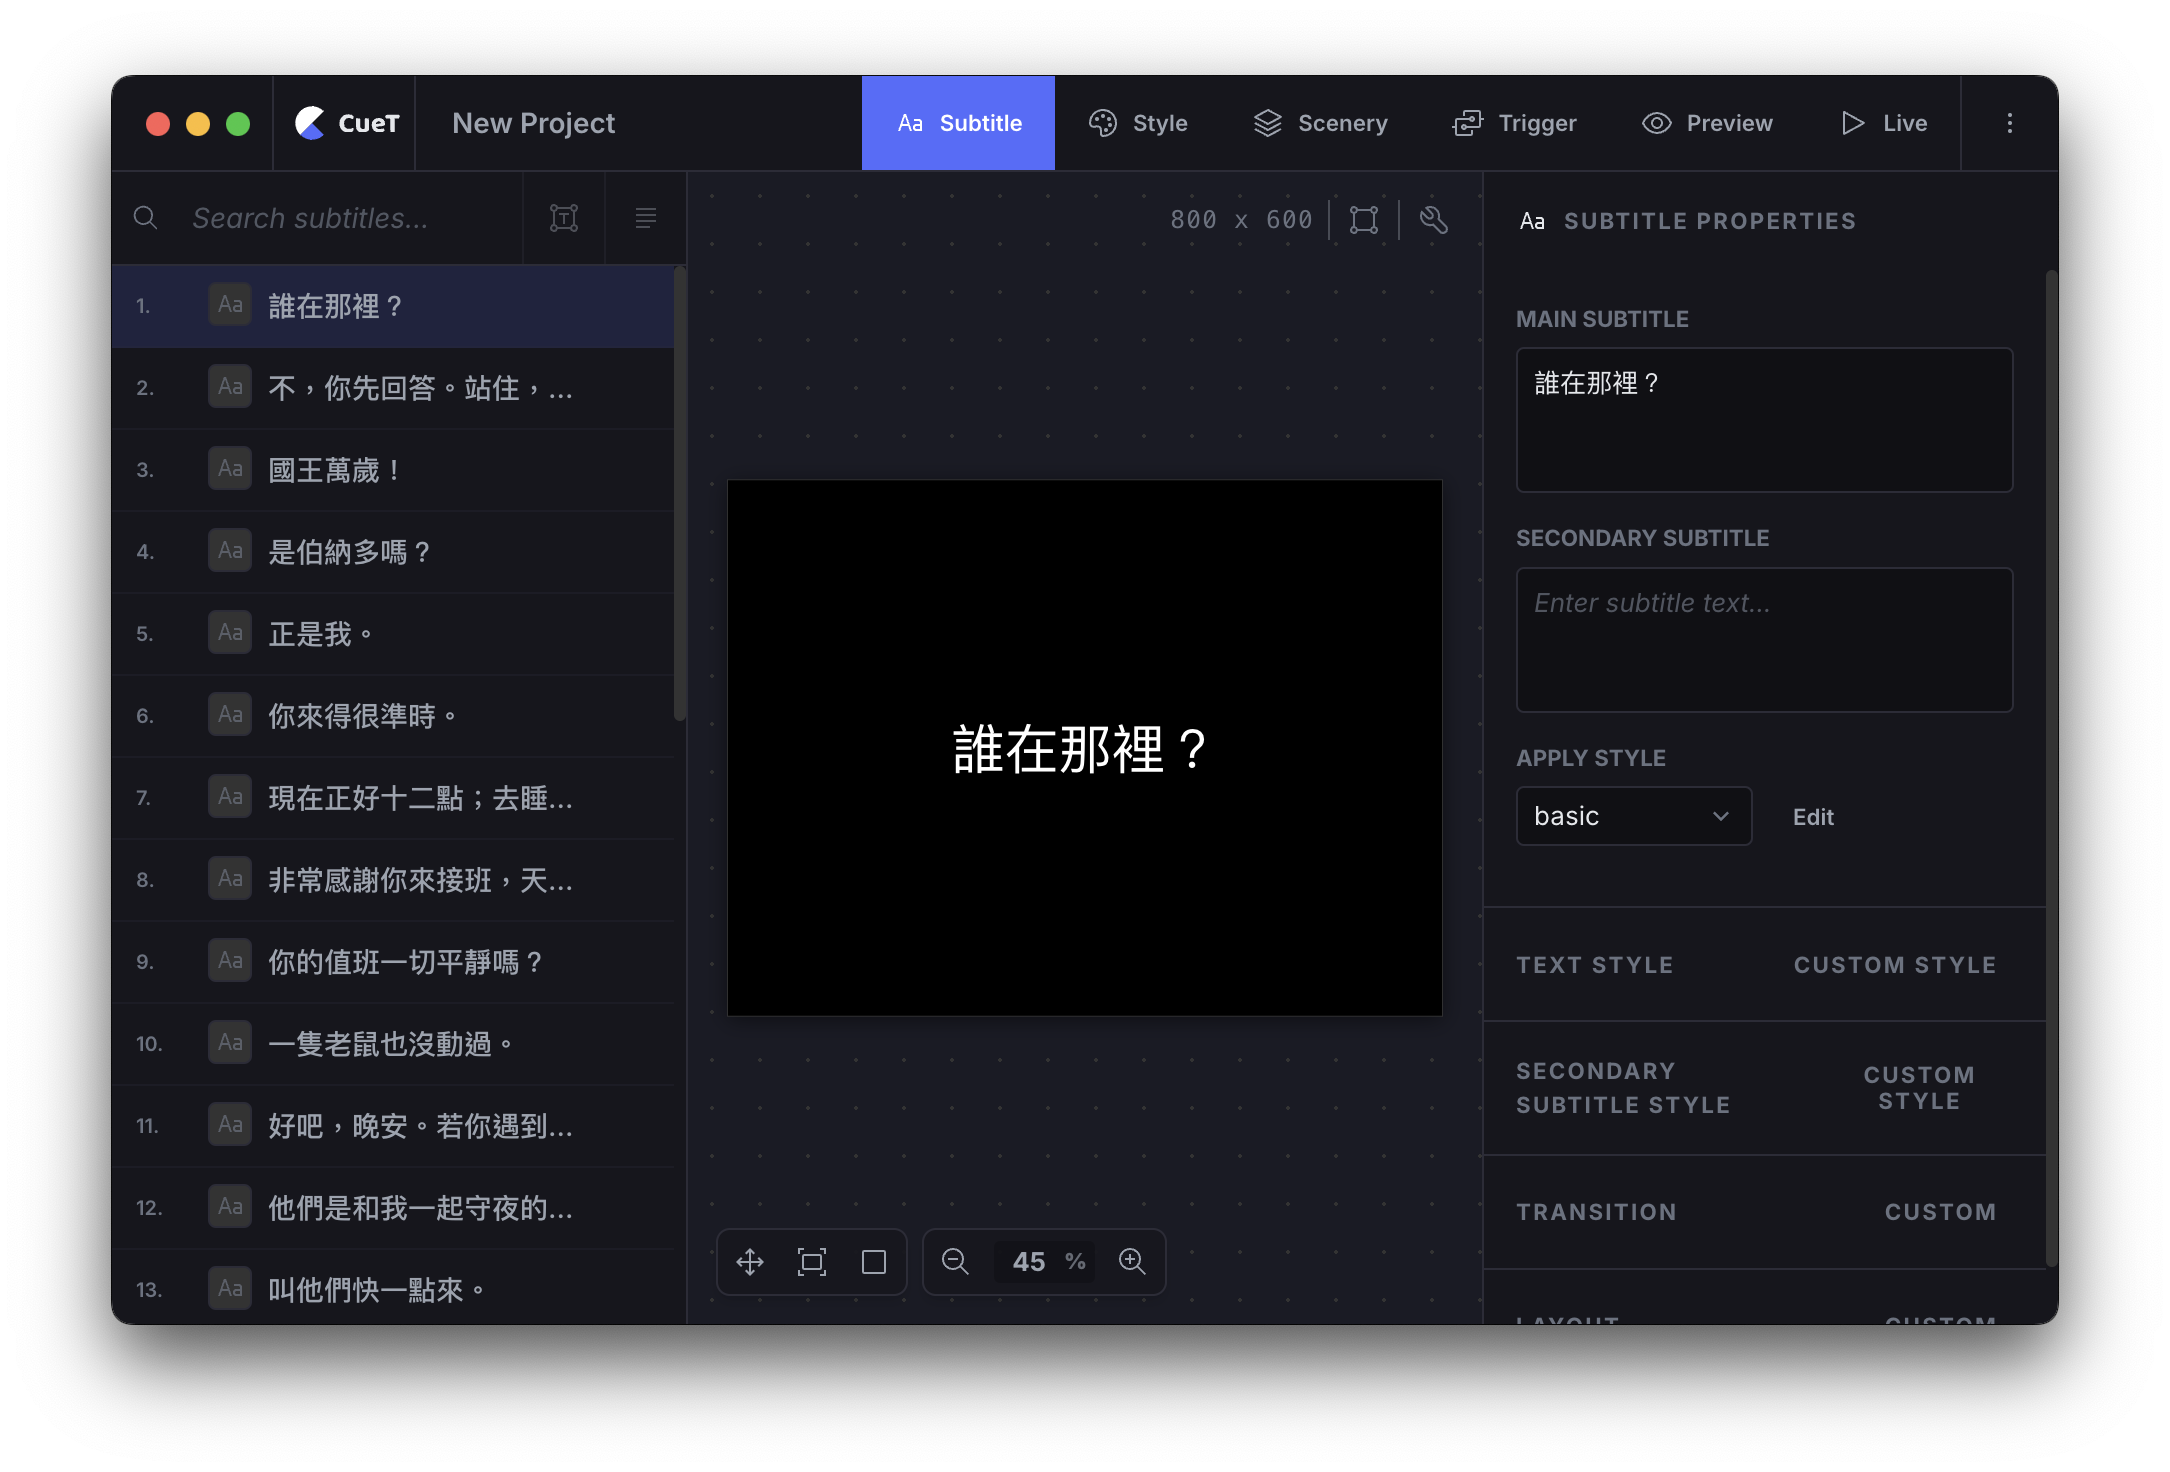Start Live mode from the header
The height and width of the screenshot is (1472, 2170).
click(x=1883, y=123)
